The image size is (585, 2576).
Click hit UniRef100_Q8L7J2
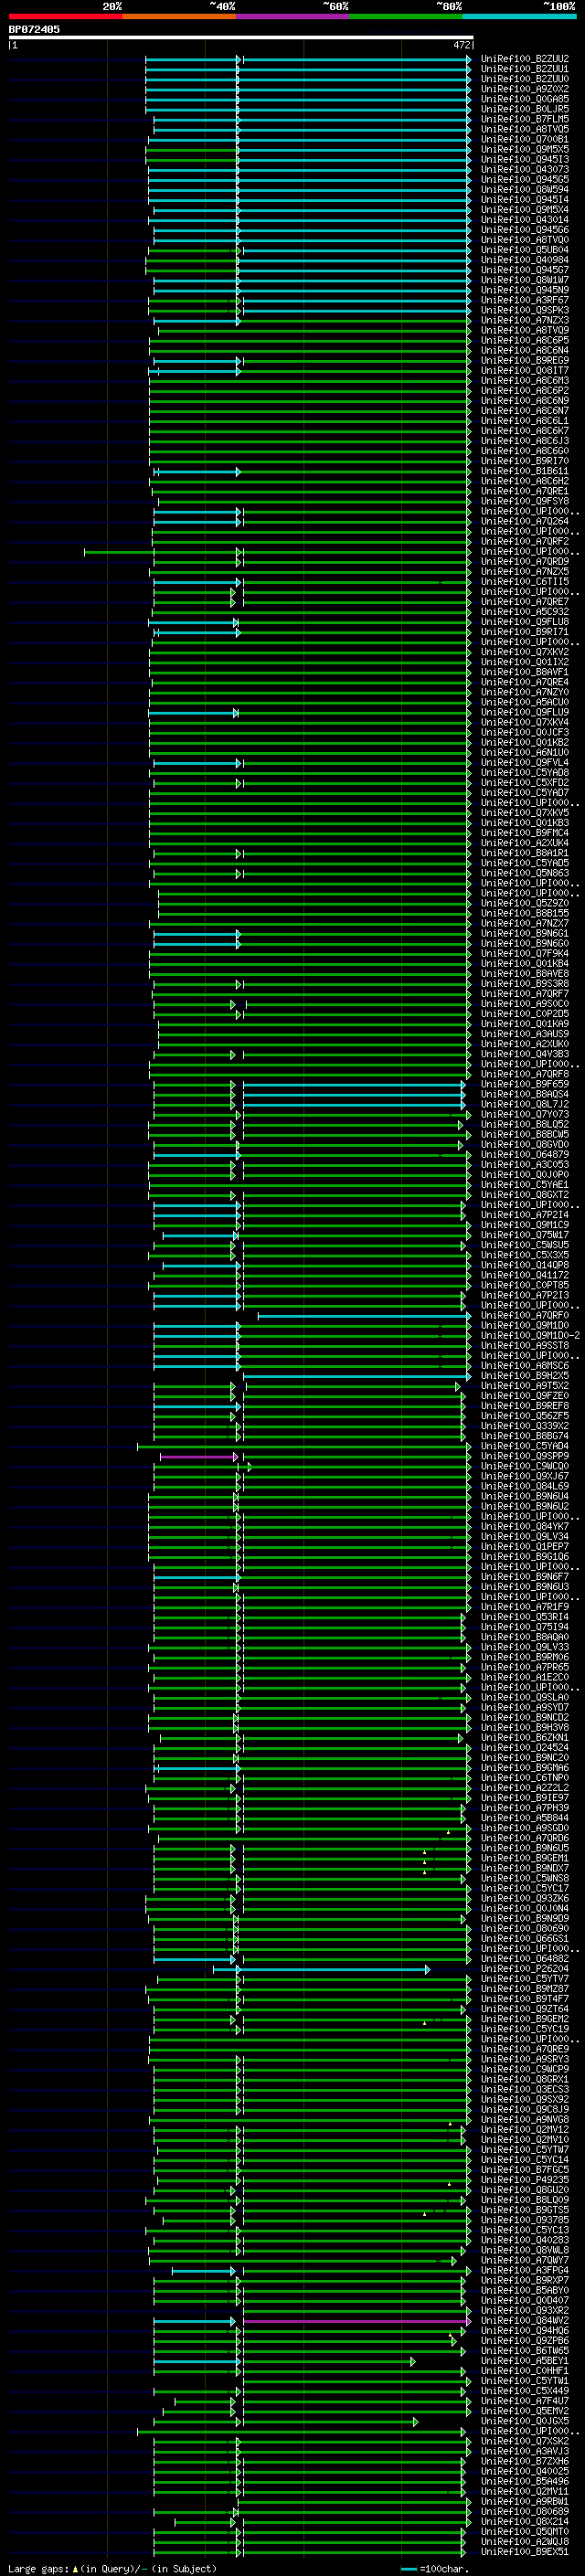525,1104
